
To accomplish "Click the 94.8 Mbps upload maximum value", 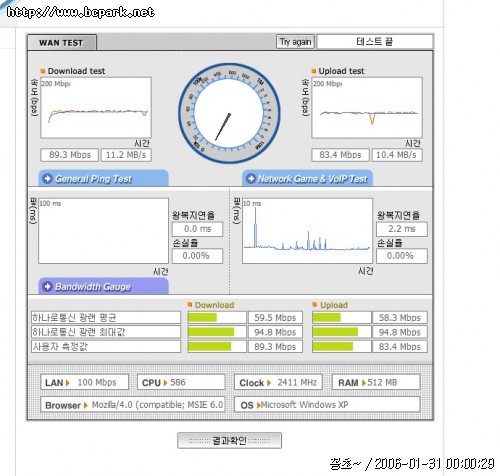I will click(400, 332).
